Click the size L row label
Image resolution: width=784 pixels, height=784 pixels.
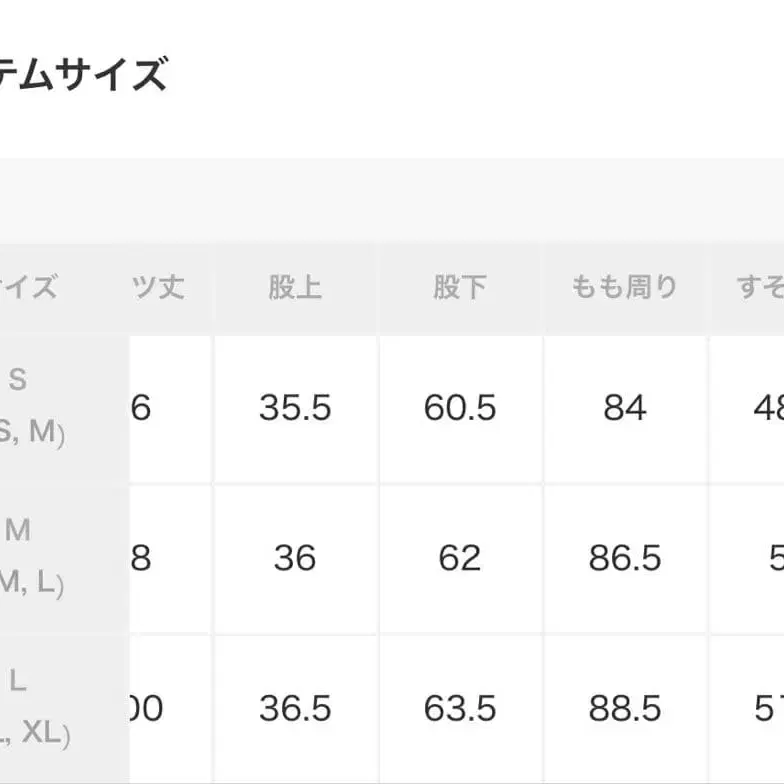coord(28,708)
